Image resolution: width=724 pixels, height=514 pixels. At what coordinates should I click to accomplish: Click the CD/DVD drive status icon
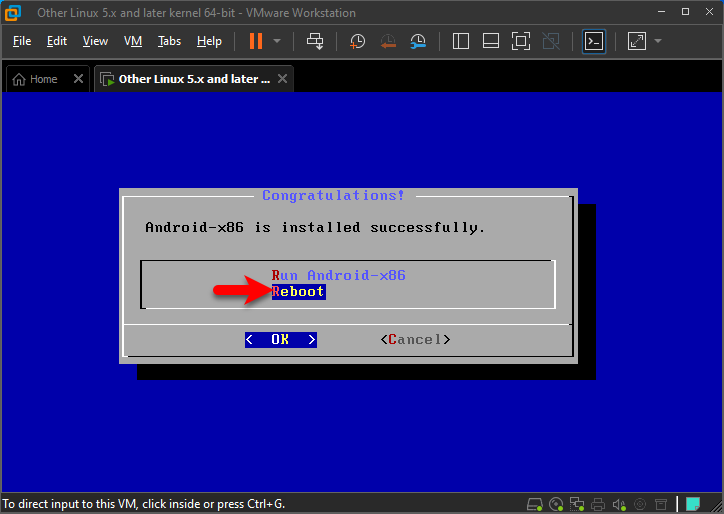click(556, 504)
